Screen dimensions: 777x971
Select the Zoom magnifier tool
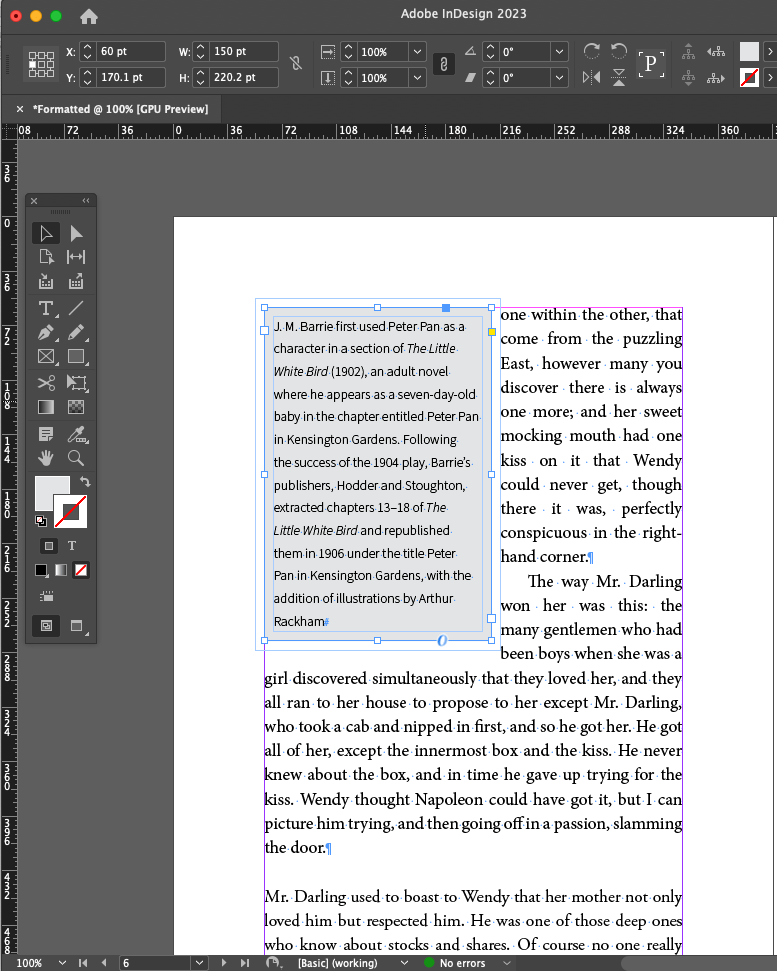click(76, 458)
